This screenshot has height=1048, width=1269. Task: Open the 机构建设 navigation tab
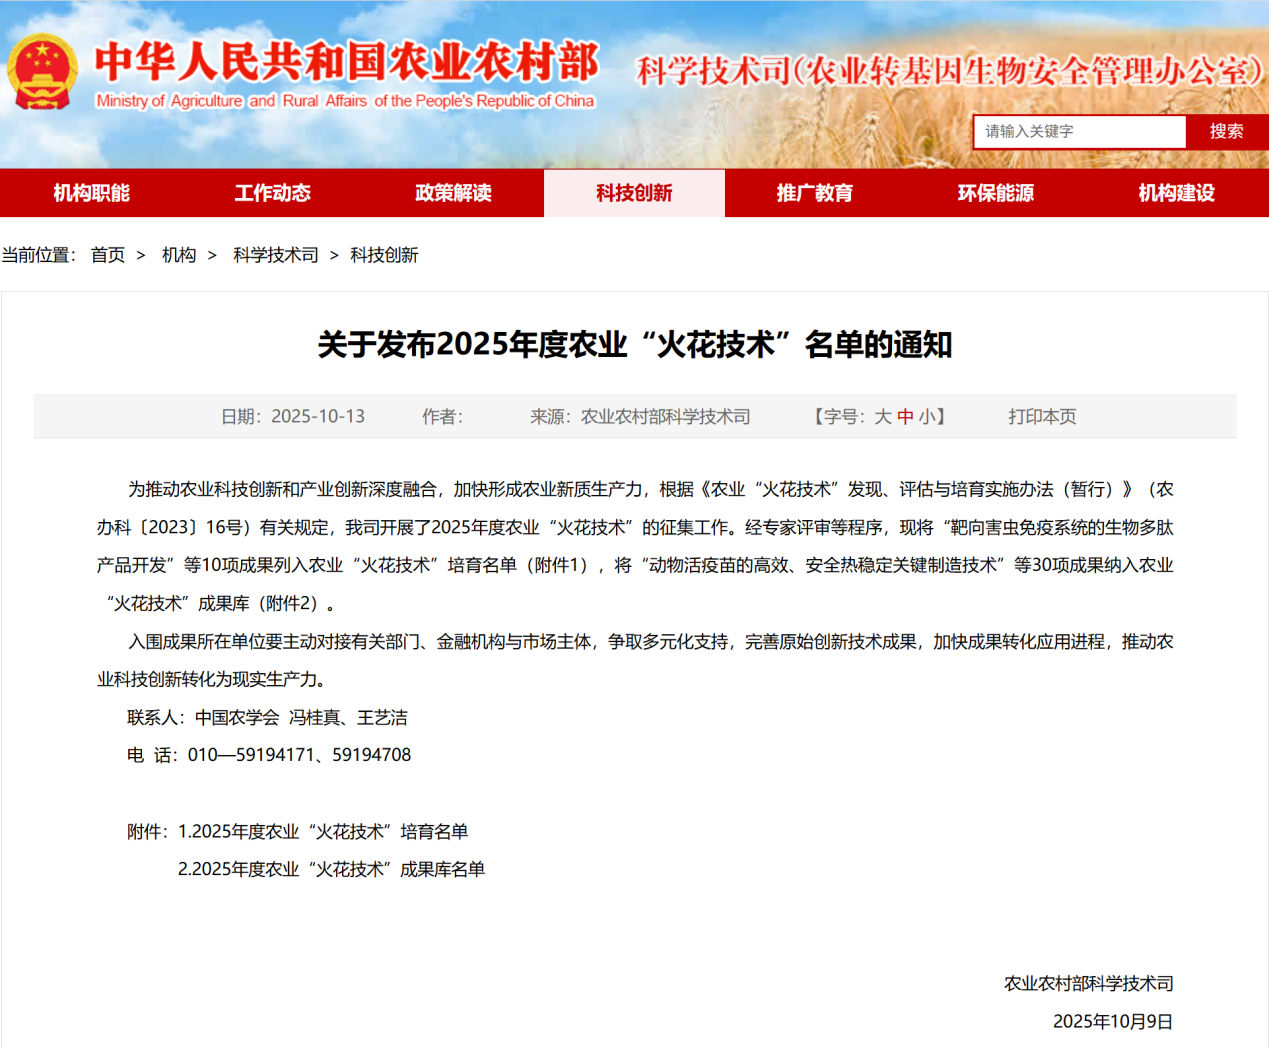point(1176,193)
